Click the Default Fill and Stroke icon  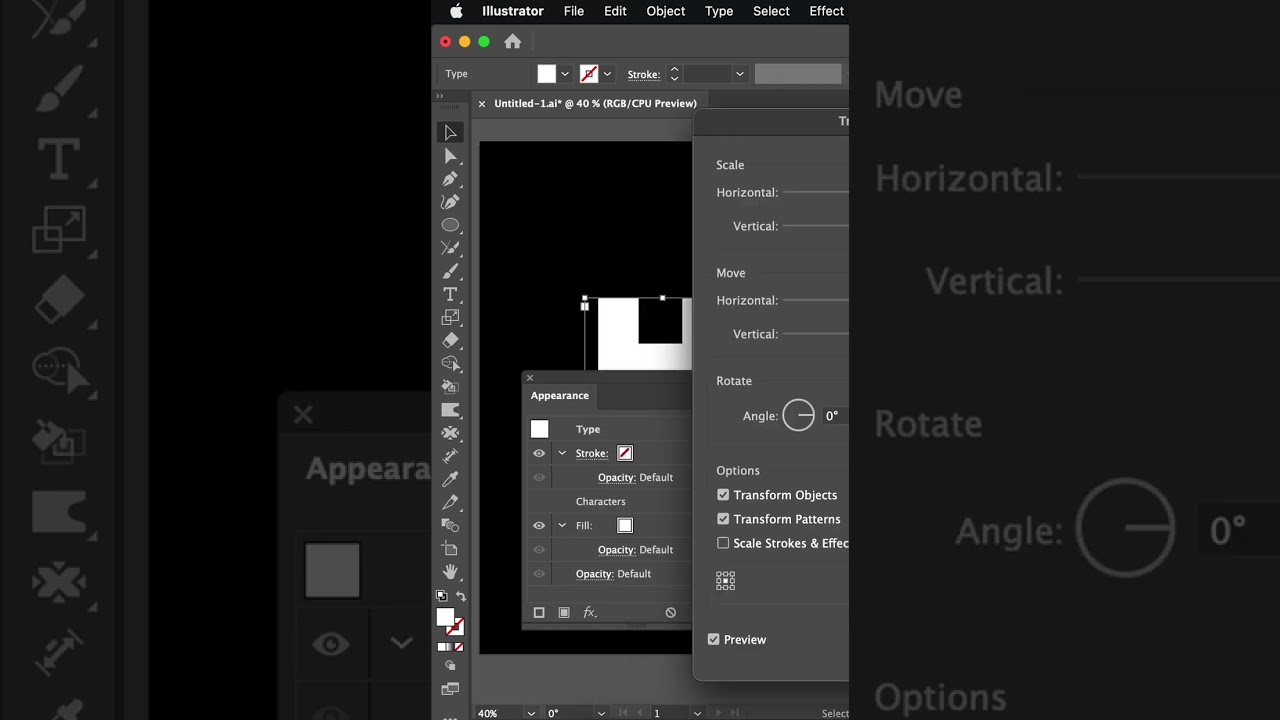coord(441,595)
